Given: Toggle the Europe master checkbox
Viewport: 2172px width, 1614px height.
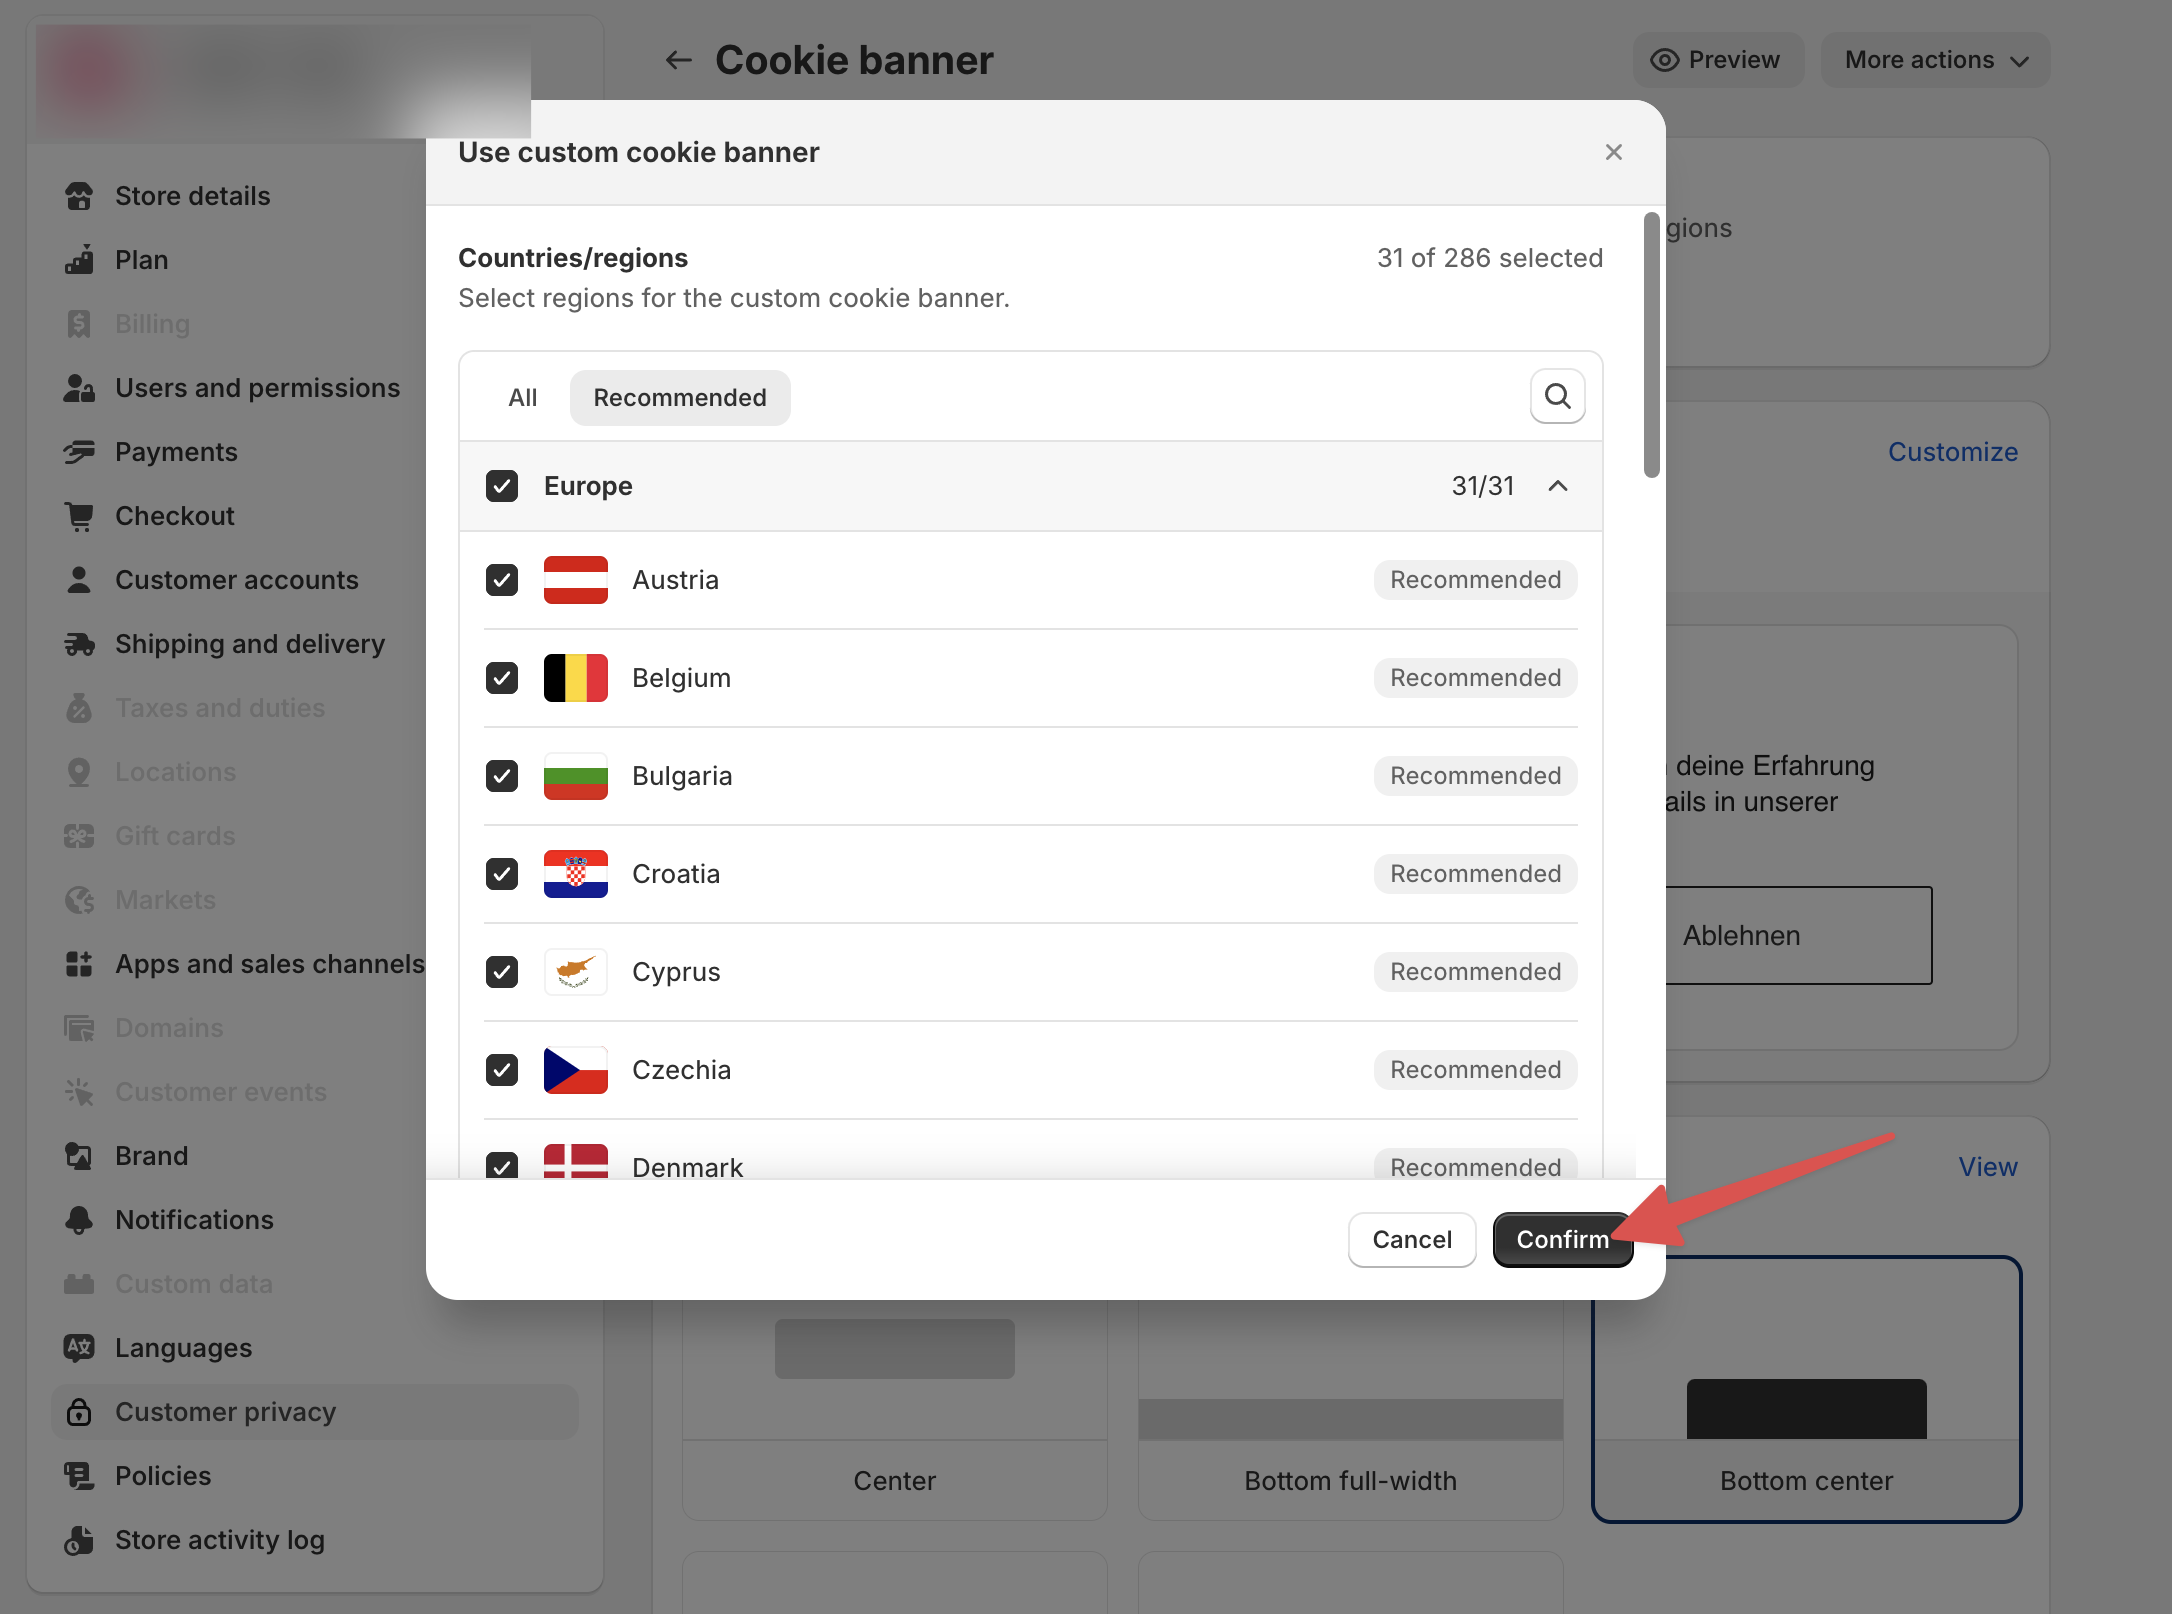Looking at the screenshot, I should point(501,486).
